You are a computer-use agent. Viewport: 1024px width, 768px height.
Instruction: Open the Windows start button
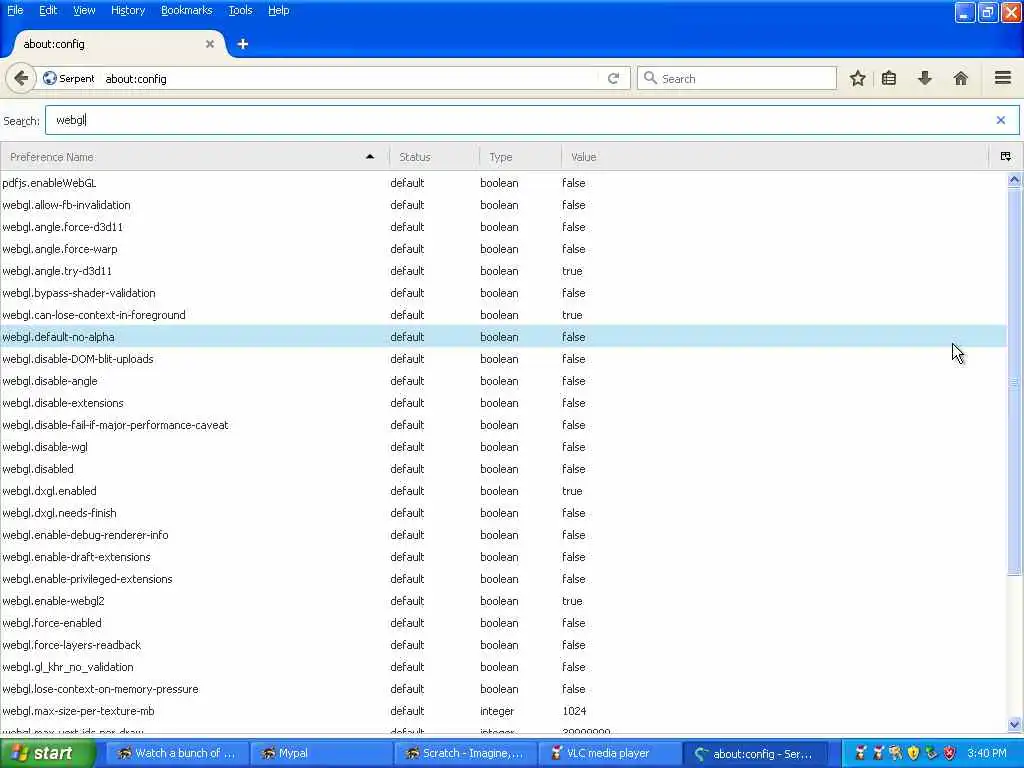(47, 753)
